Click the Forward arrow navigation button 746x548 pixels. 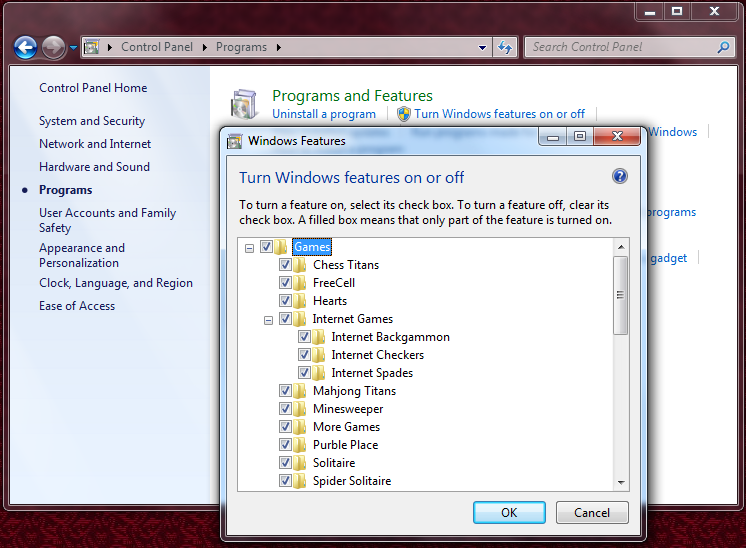pyautogui.click(x=53, y=48)
